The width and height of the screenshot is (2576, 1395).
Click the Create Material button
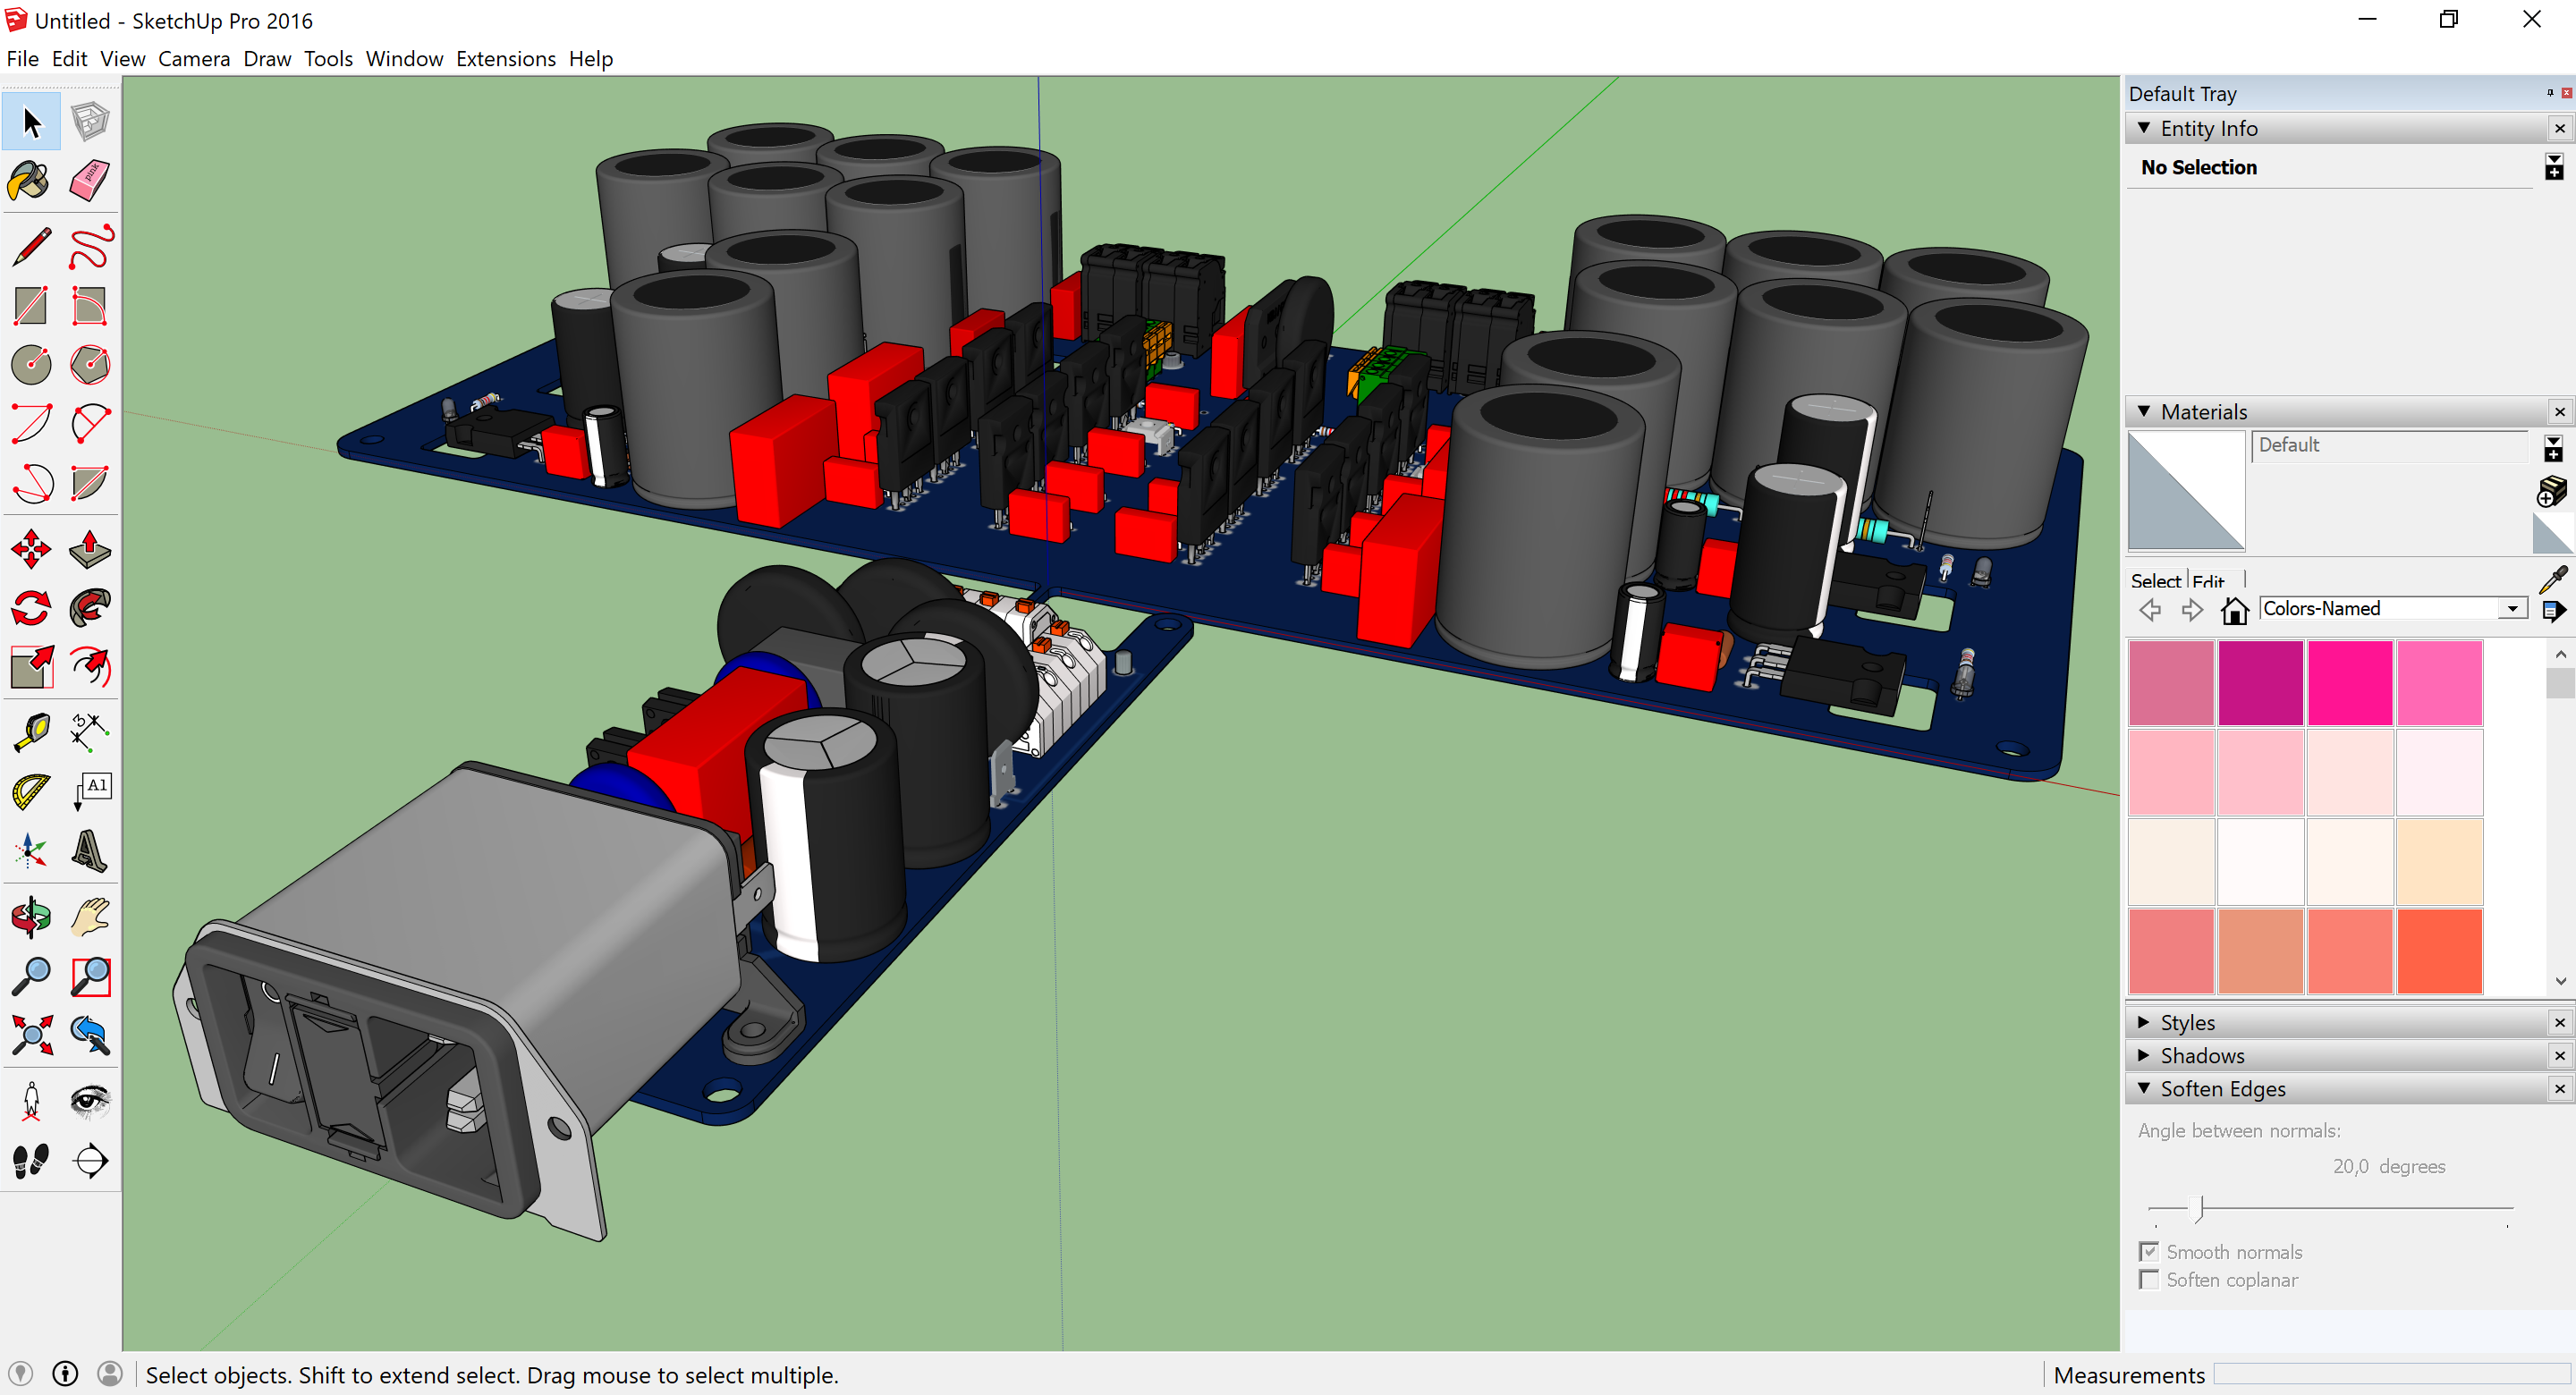coord(2552,491)
